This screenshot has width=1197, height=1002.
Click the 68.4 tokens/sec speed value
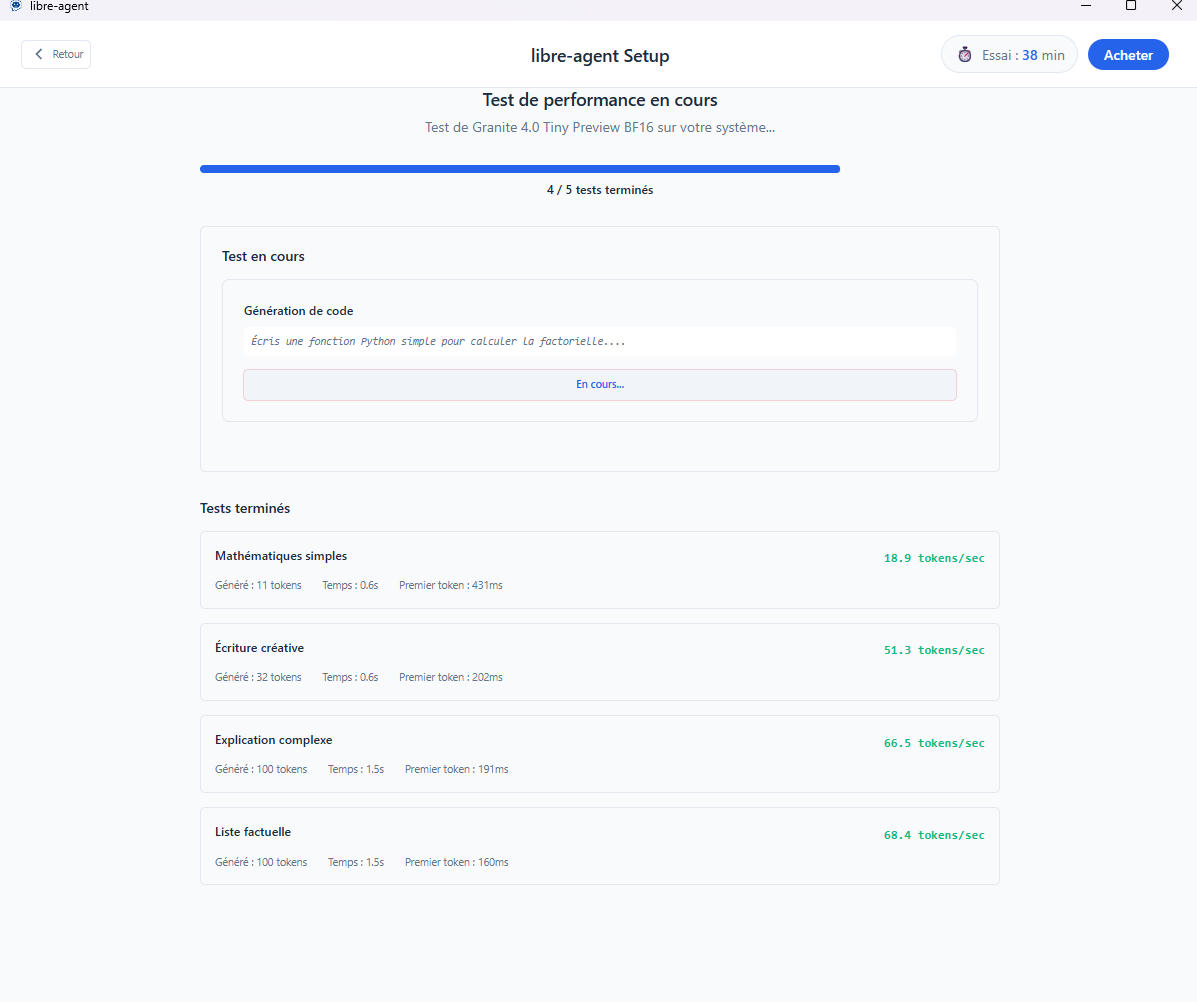pyautogui.click(x=934, y=835)
